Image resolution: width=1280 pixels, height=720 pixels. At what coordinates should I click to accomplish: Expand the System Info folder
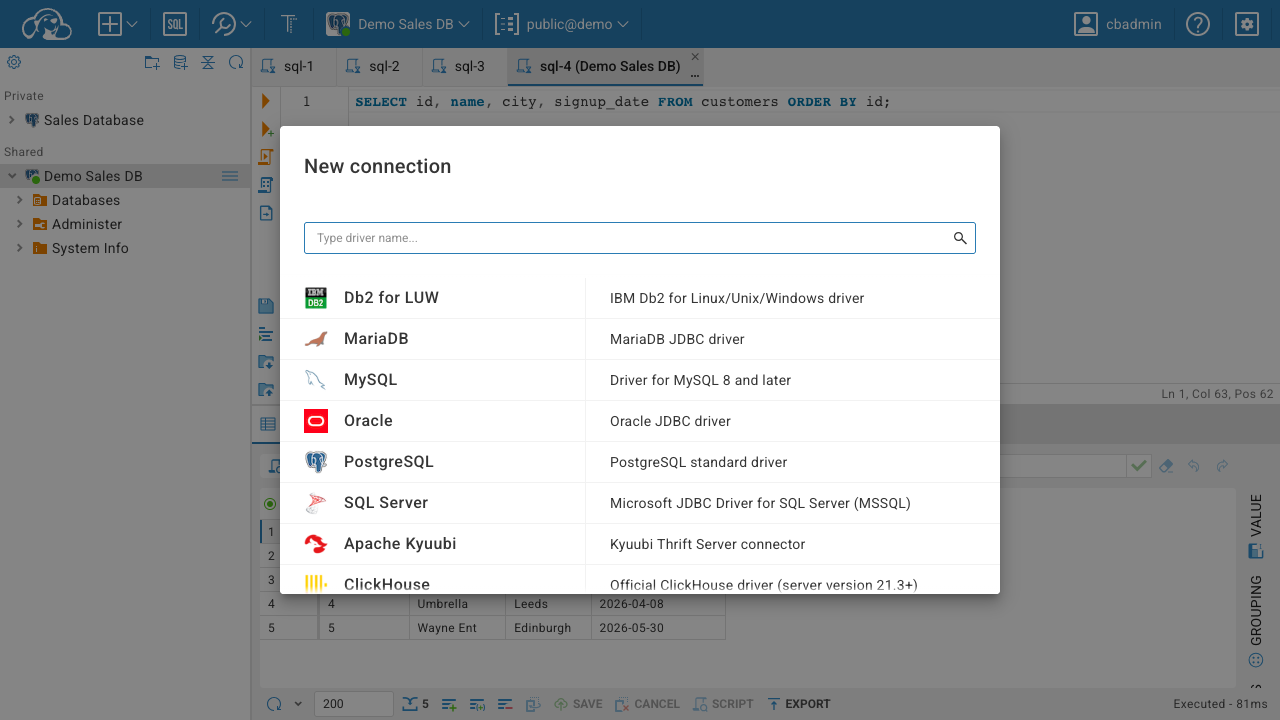tap(19, 248)
